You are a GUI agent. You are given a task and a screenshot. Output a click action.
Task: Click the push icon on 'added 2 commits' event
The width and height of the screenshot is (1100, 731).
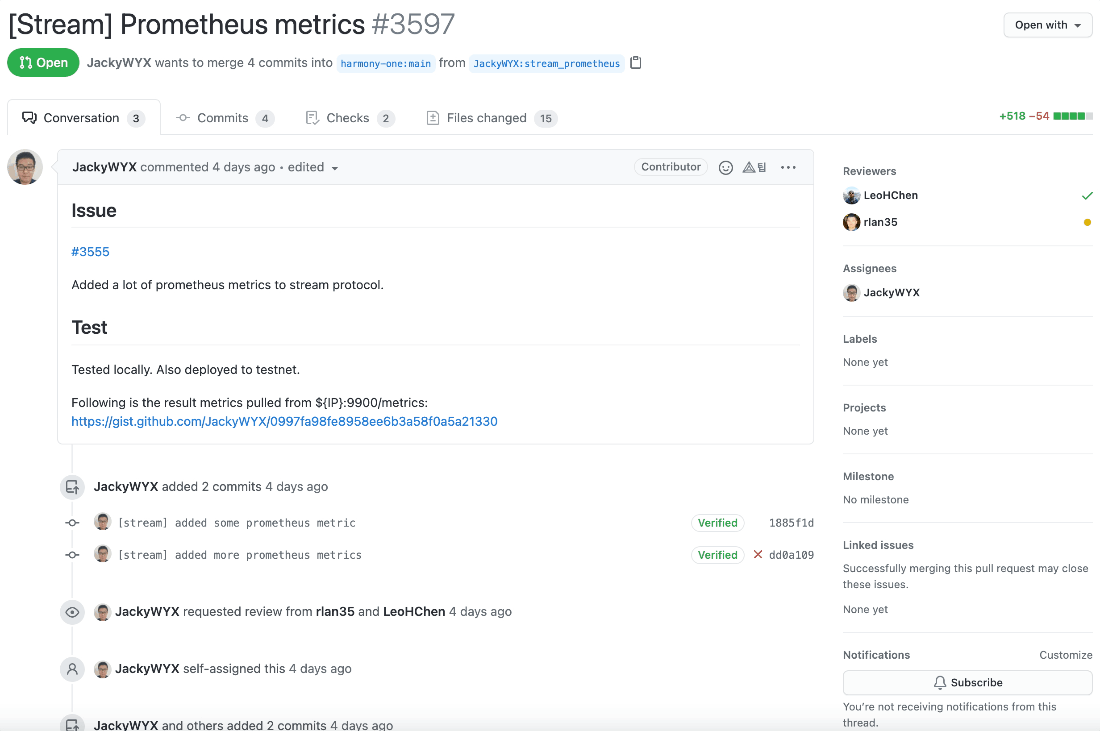(72, 486)
